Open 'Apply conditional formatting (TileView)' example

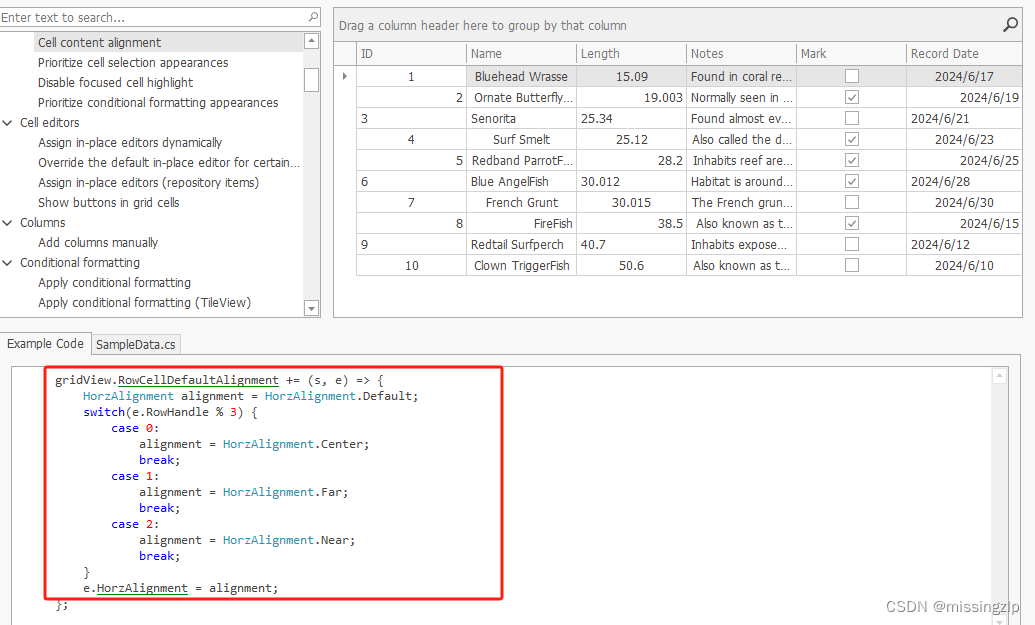coord(144,302)
